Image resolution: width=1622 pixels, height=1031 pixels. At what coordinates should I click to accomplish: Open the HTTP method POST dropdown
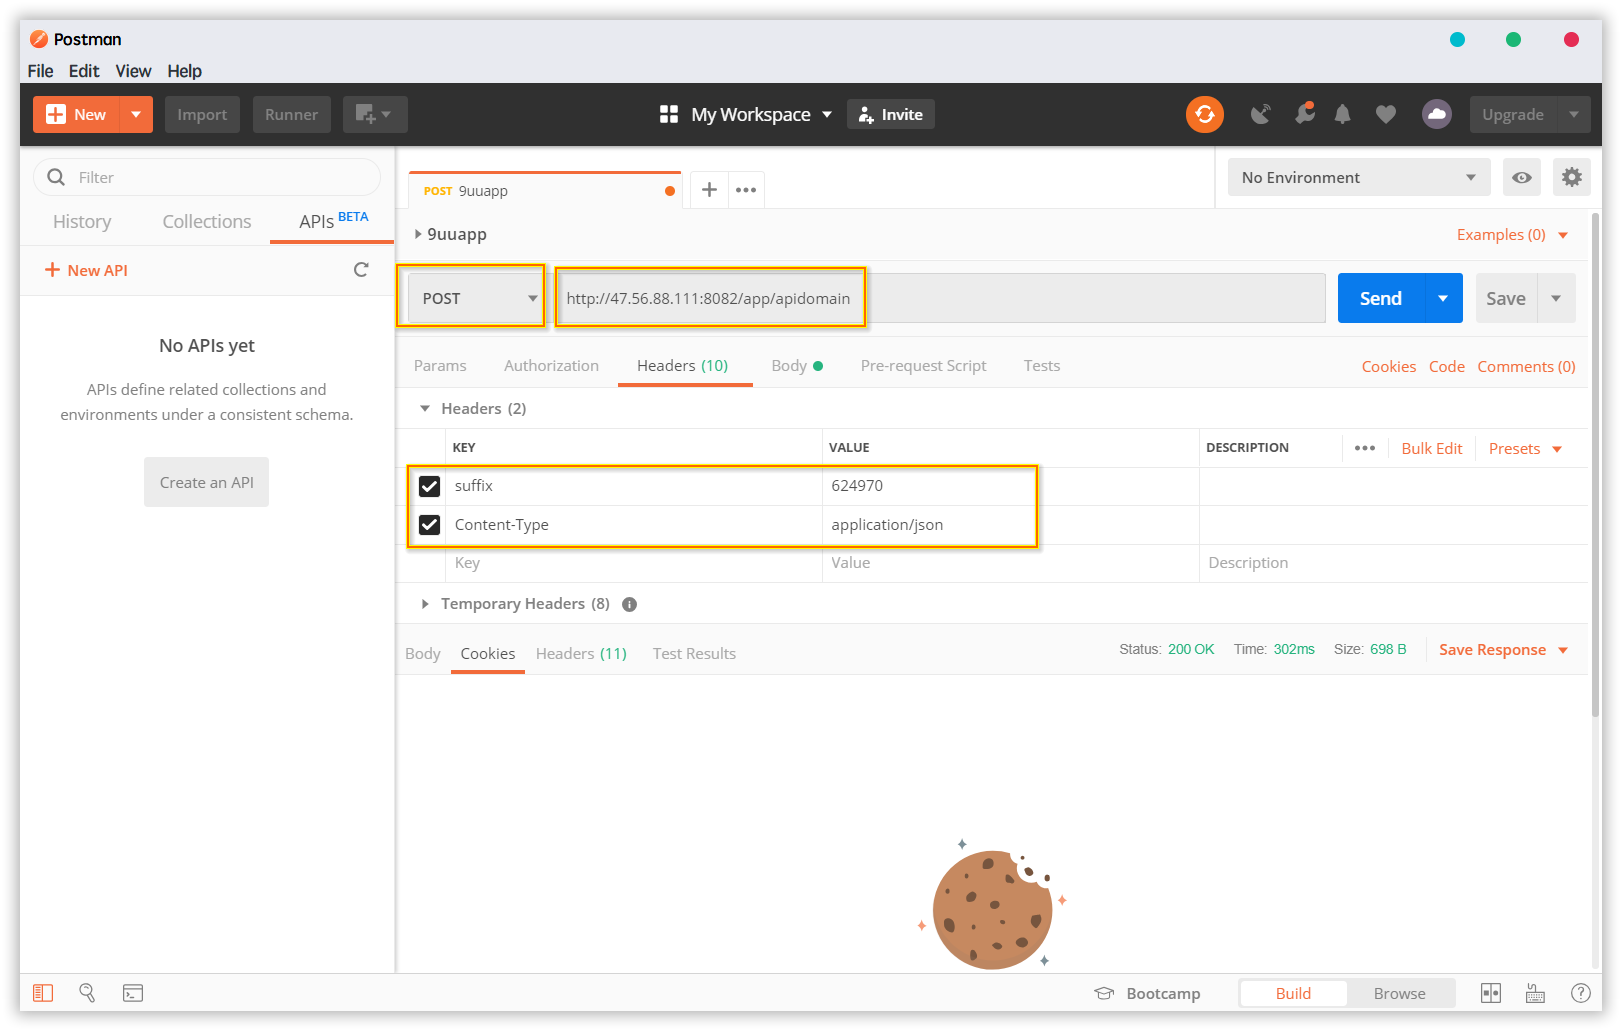(475, 298)
